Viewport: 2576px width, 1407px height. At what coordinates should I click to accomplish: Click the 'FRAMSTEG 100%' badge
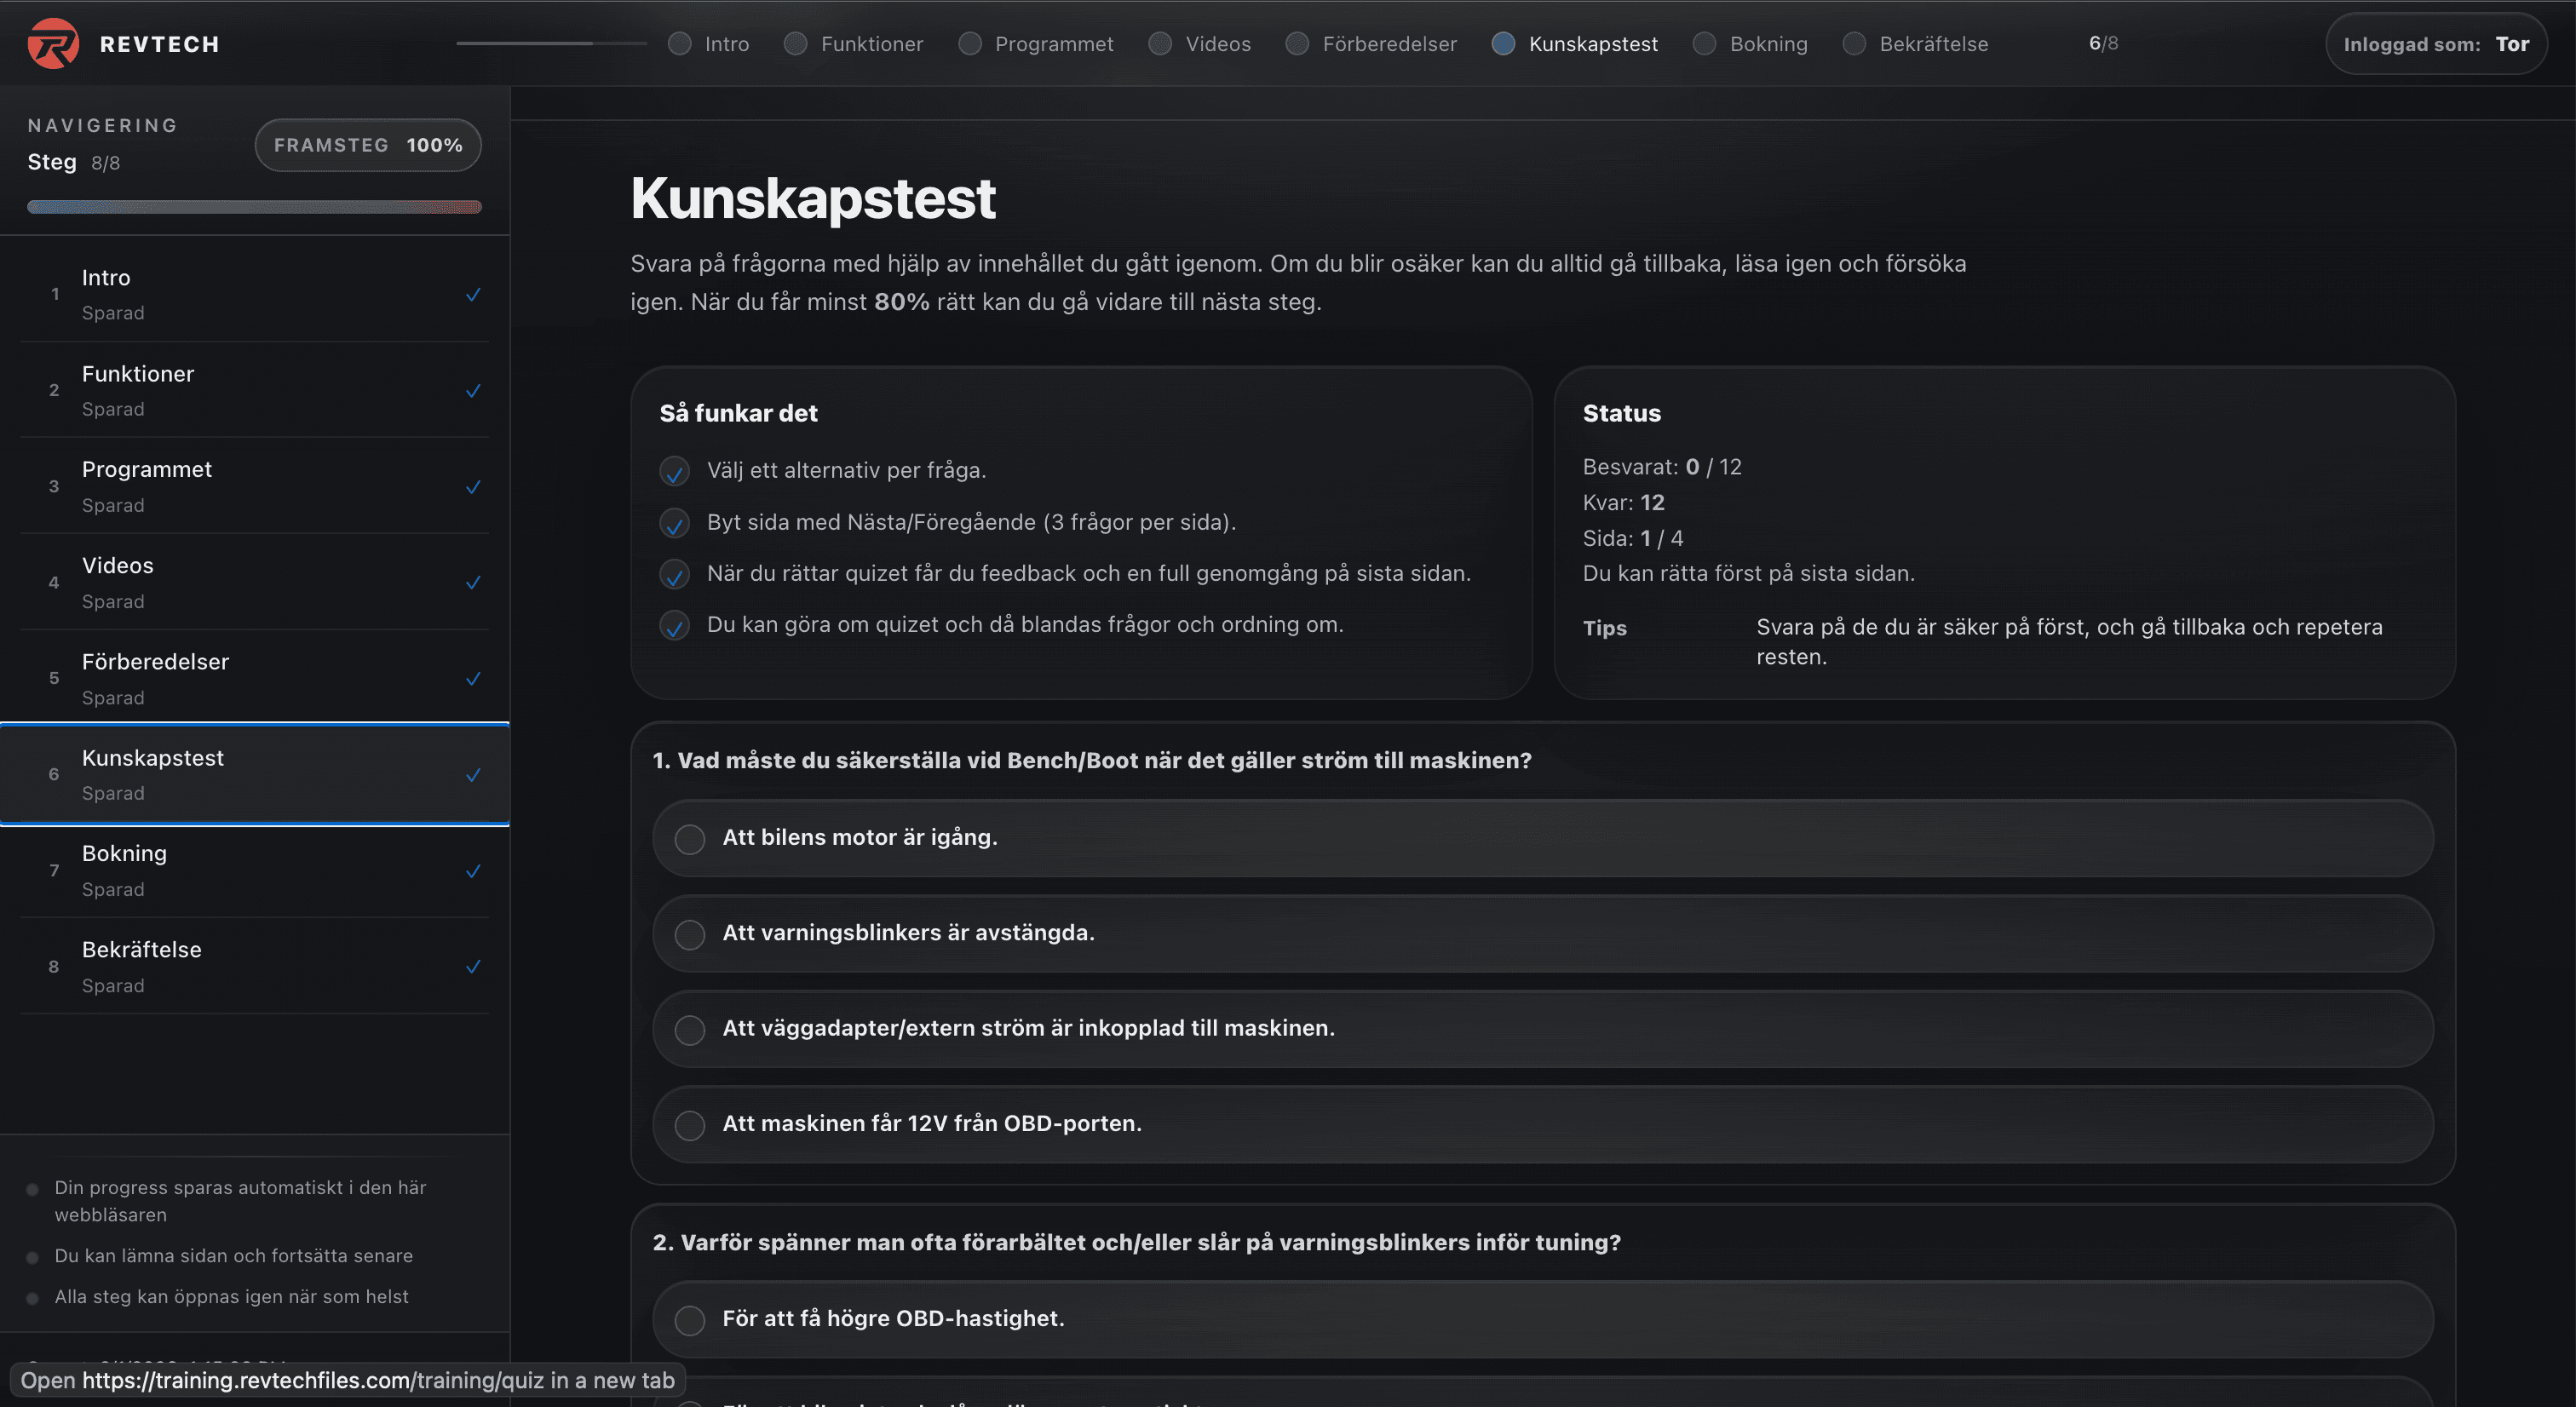click(x=368, y=145)
